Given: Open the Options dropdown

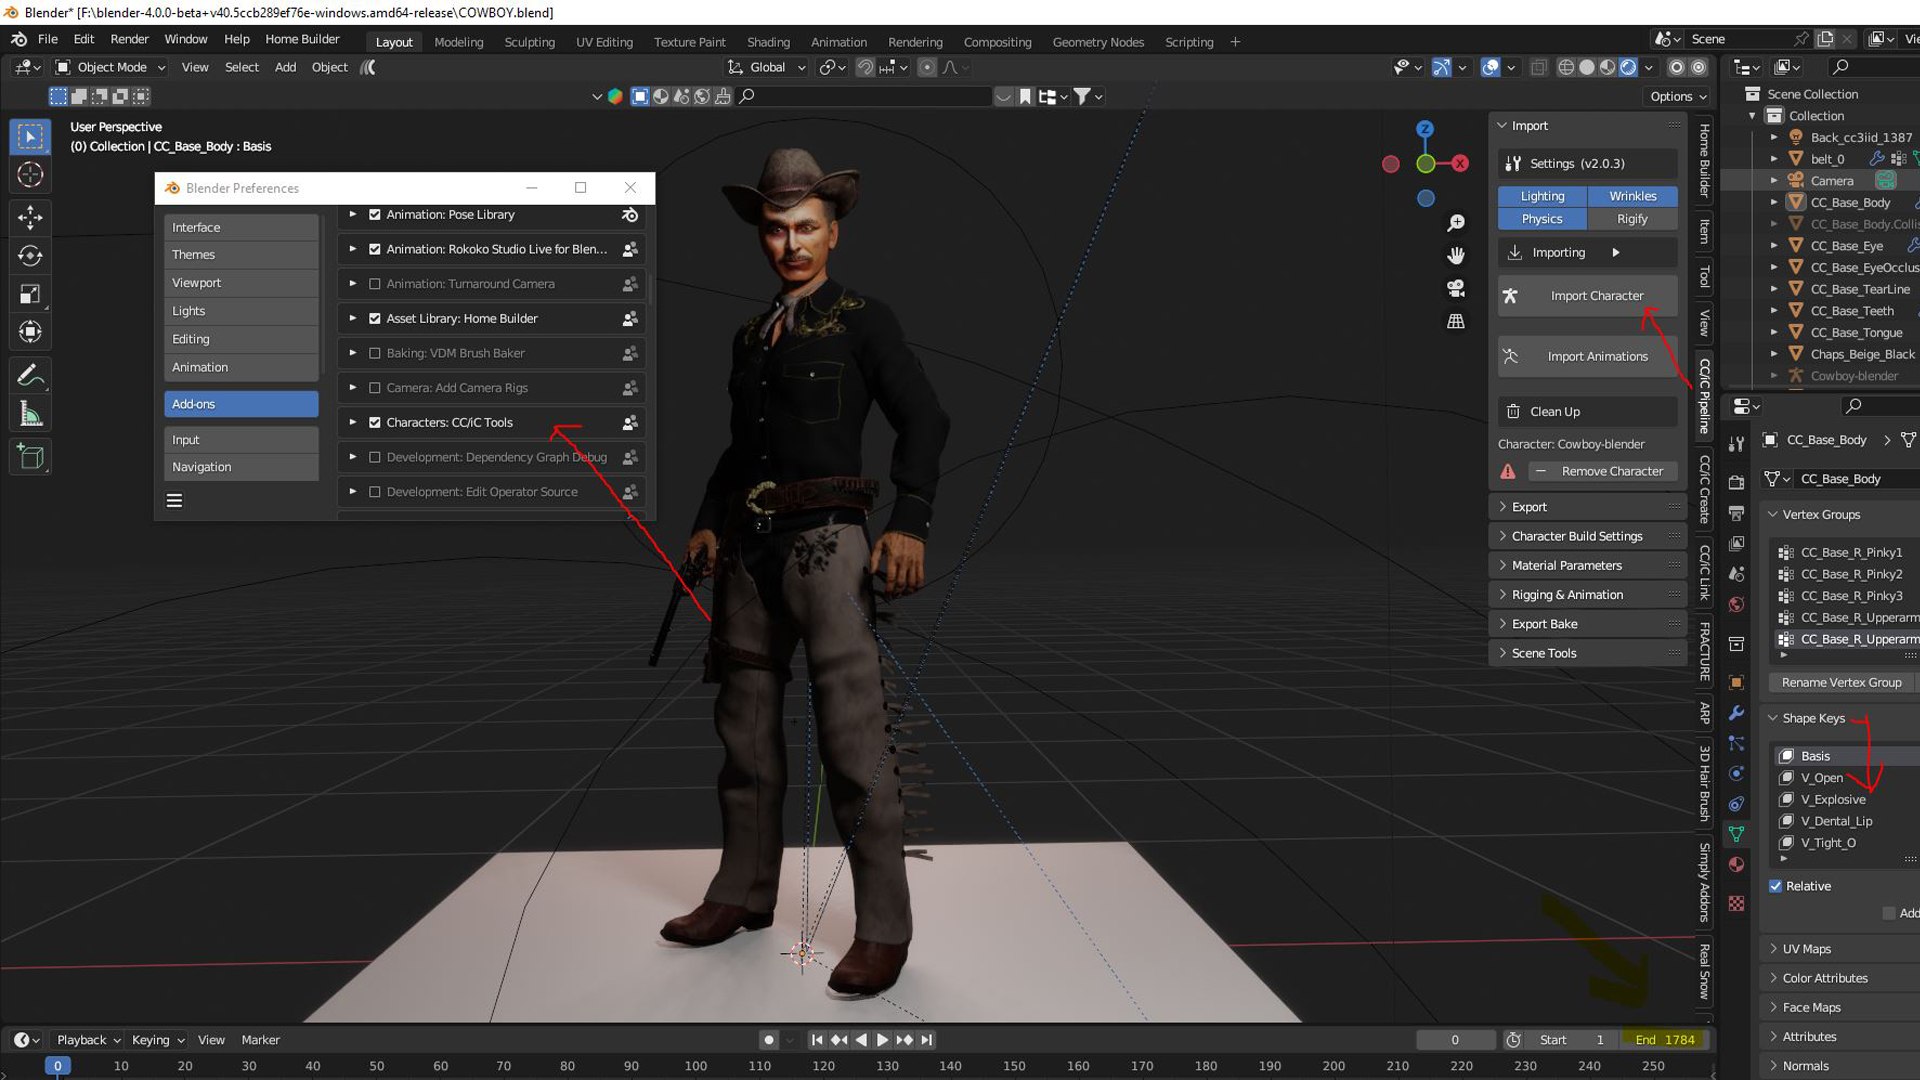Looking at the screenshot, I should [x=1678, y=96].
